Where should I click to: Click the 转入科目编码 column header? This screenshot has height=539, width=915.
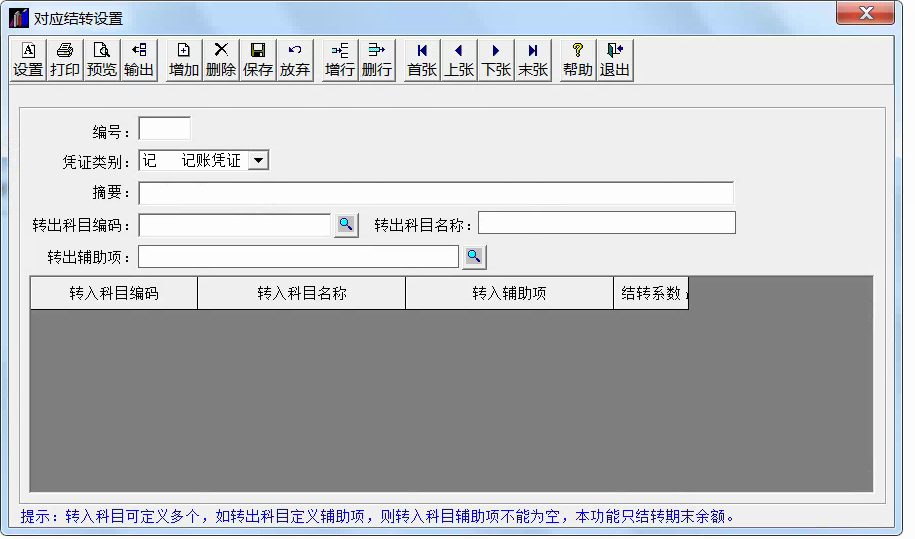[114, 293]
